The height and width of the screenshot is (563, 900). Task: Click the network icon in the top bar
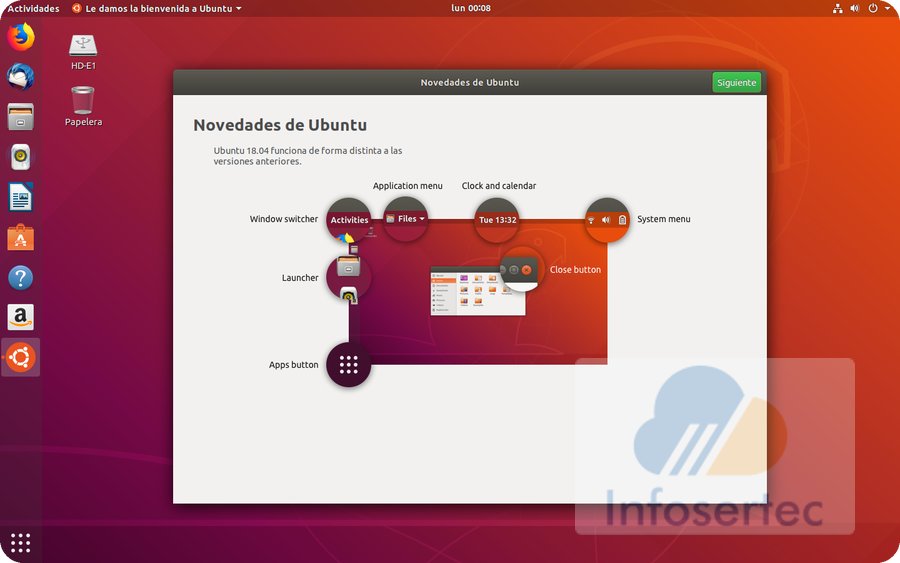[x=837, y=8]
